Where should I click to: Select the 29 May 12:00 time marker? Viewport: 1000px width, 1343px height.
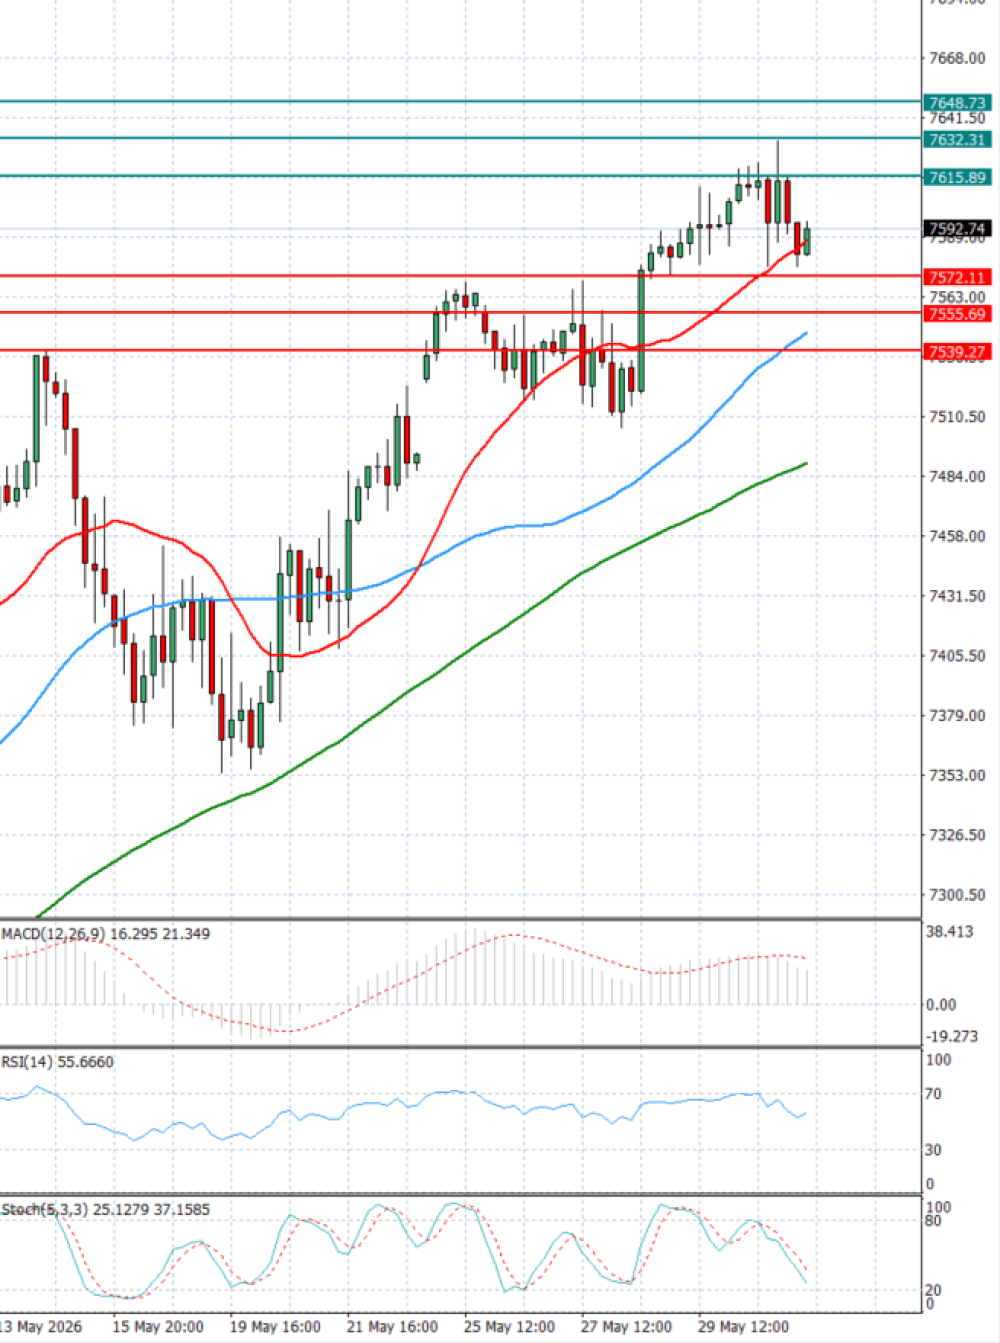point(743,1327)
